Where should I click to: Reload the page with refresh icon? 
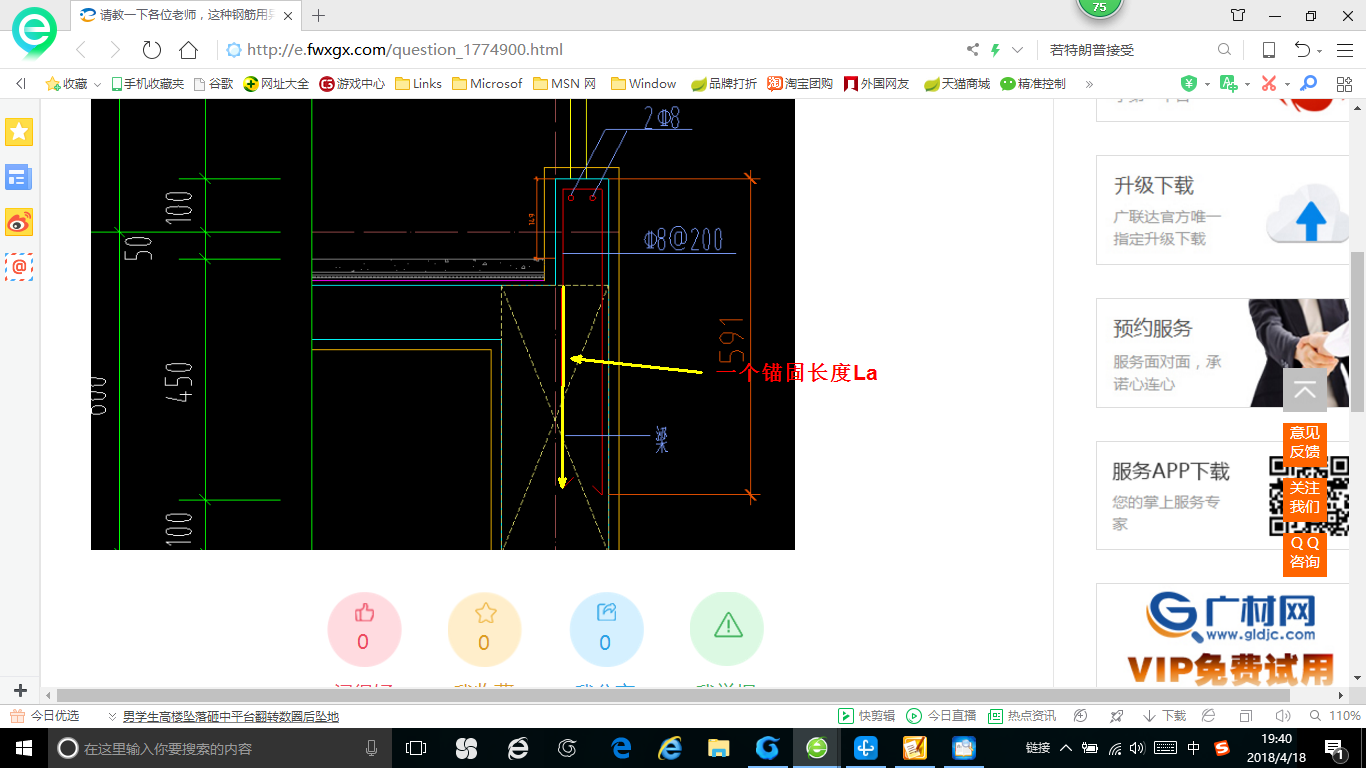pos(152,50)
